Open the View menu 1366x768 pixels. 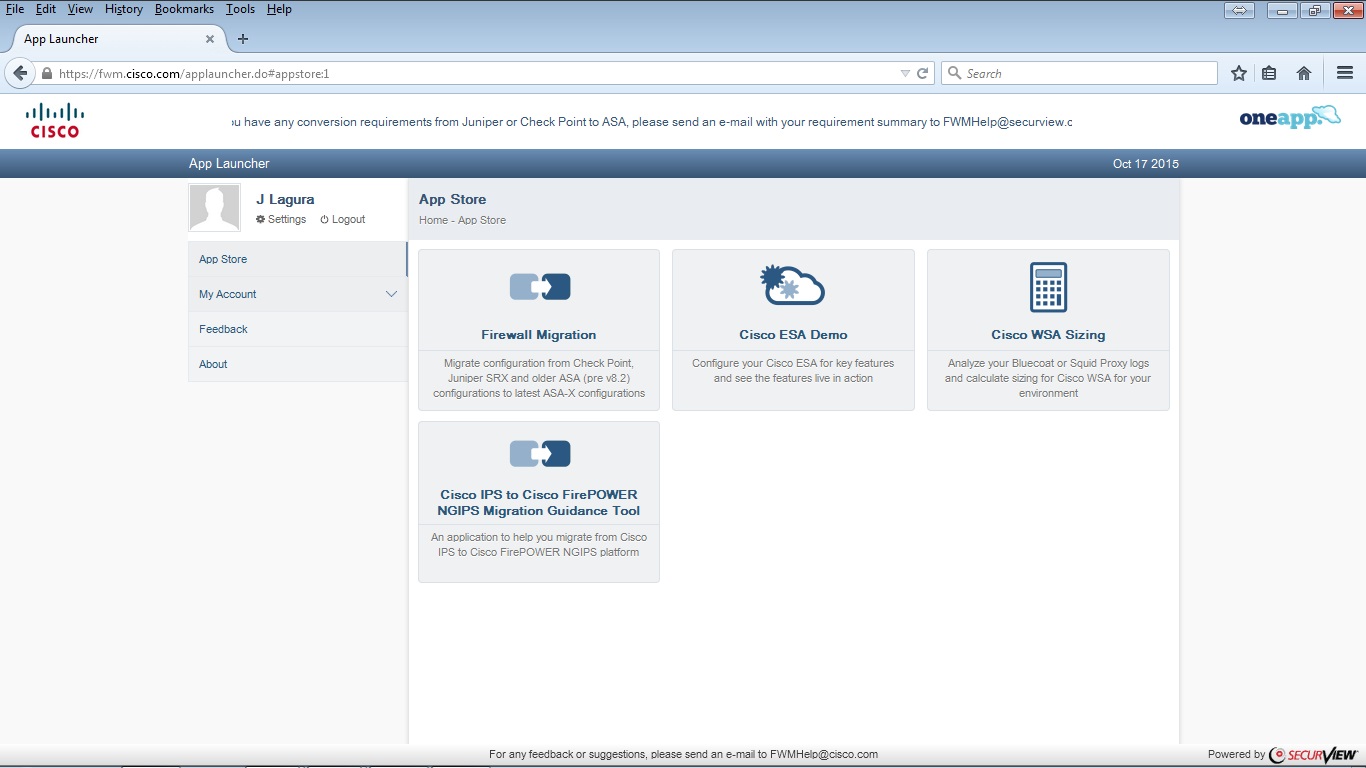point(80,9)
